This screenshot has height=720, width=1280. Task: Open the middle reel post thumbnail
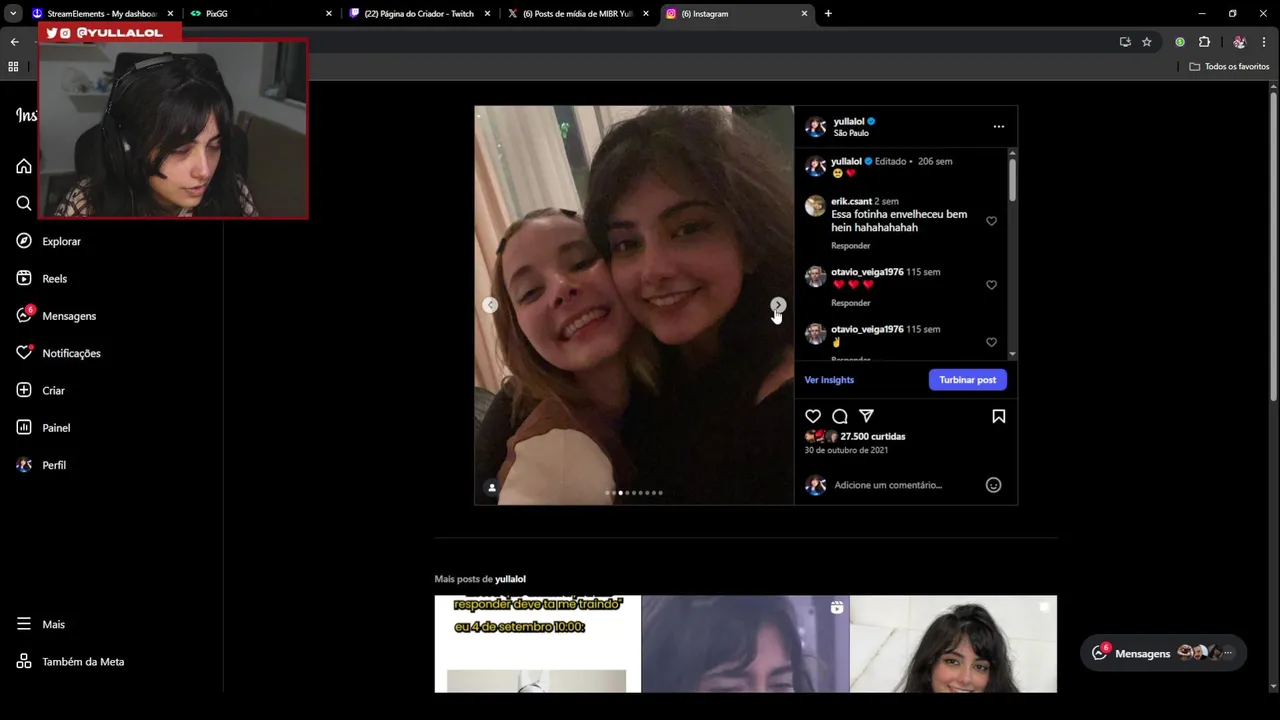coord(745,644)
